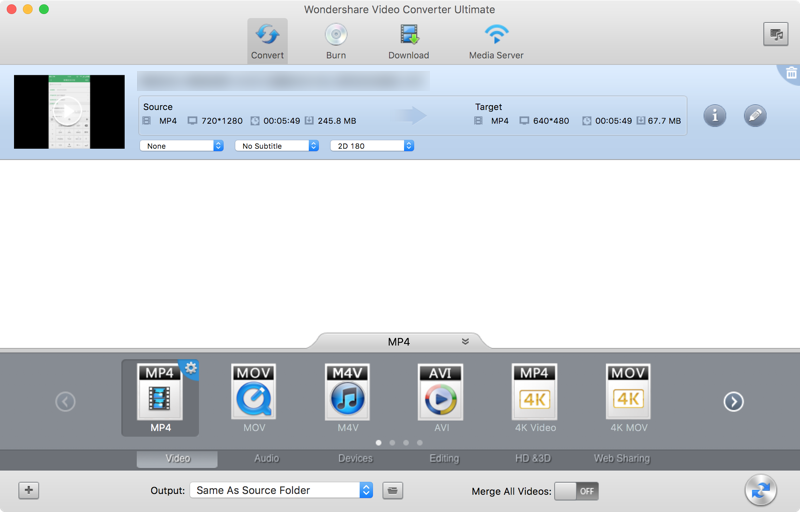The height and width of the screenshot is (512, 800).
Task: Switch to the Audio category tab
Action: click(x=267, y=458)
